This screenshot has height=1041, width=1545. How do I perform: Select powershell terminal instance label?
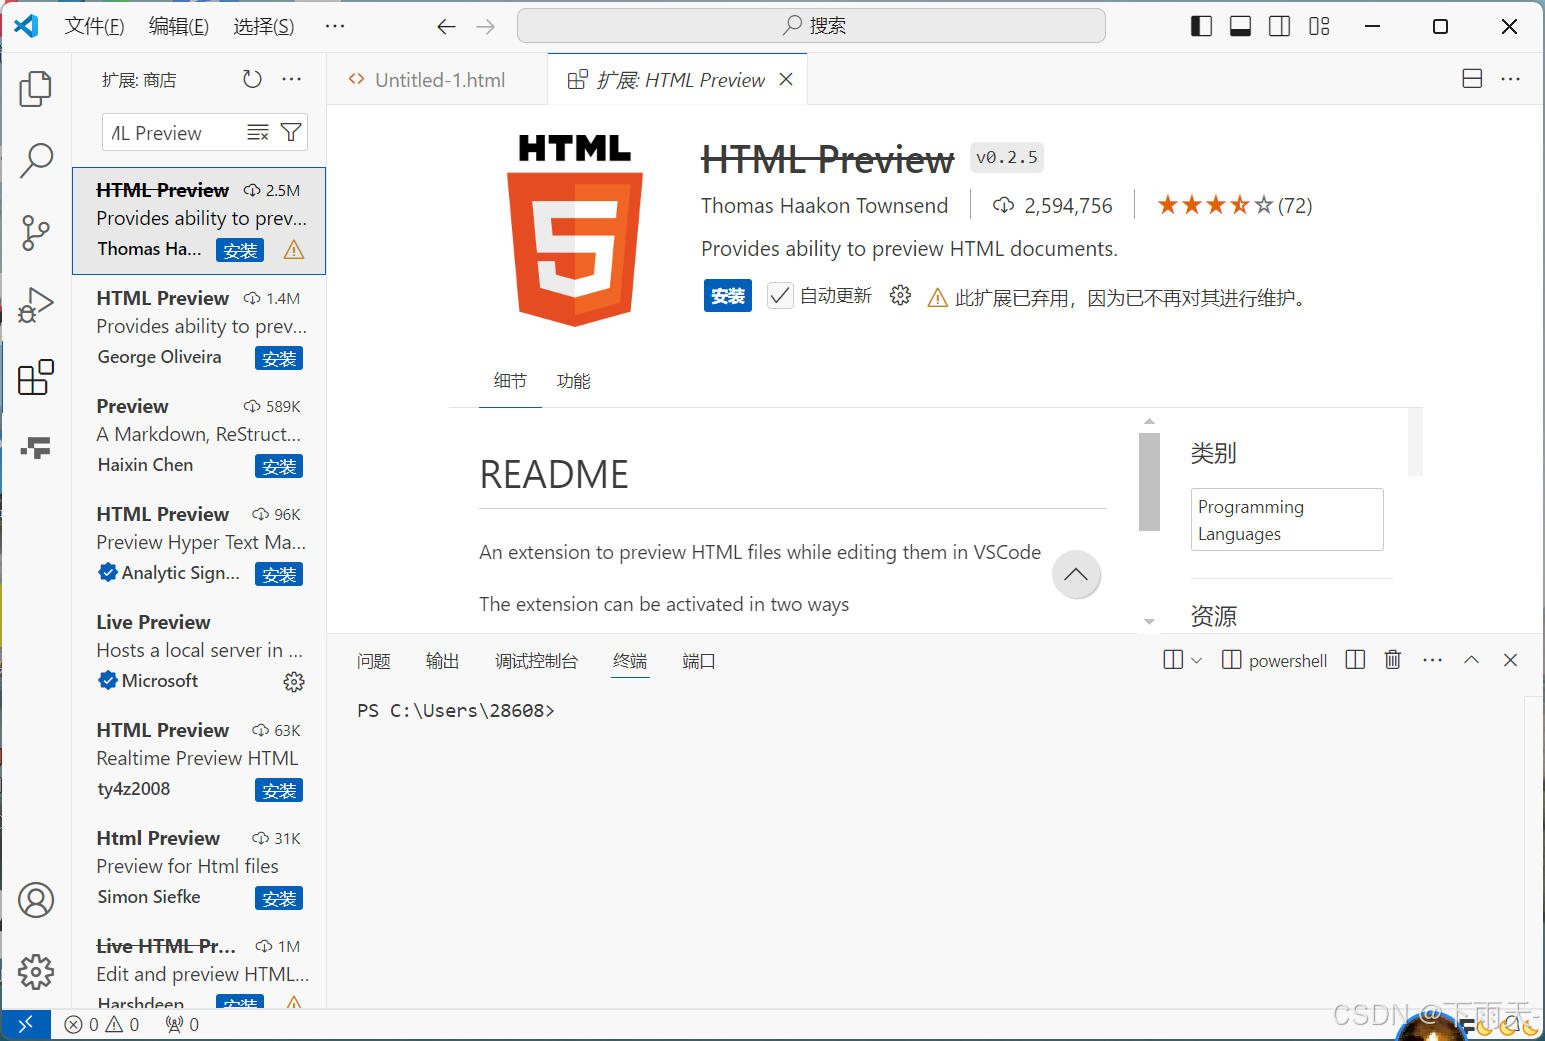click(x=1275, y=660)
